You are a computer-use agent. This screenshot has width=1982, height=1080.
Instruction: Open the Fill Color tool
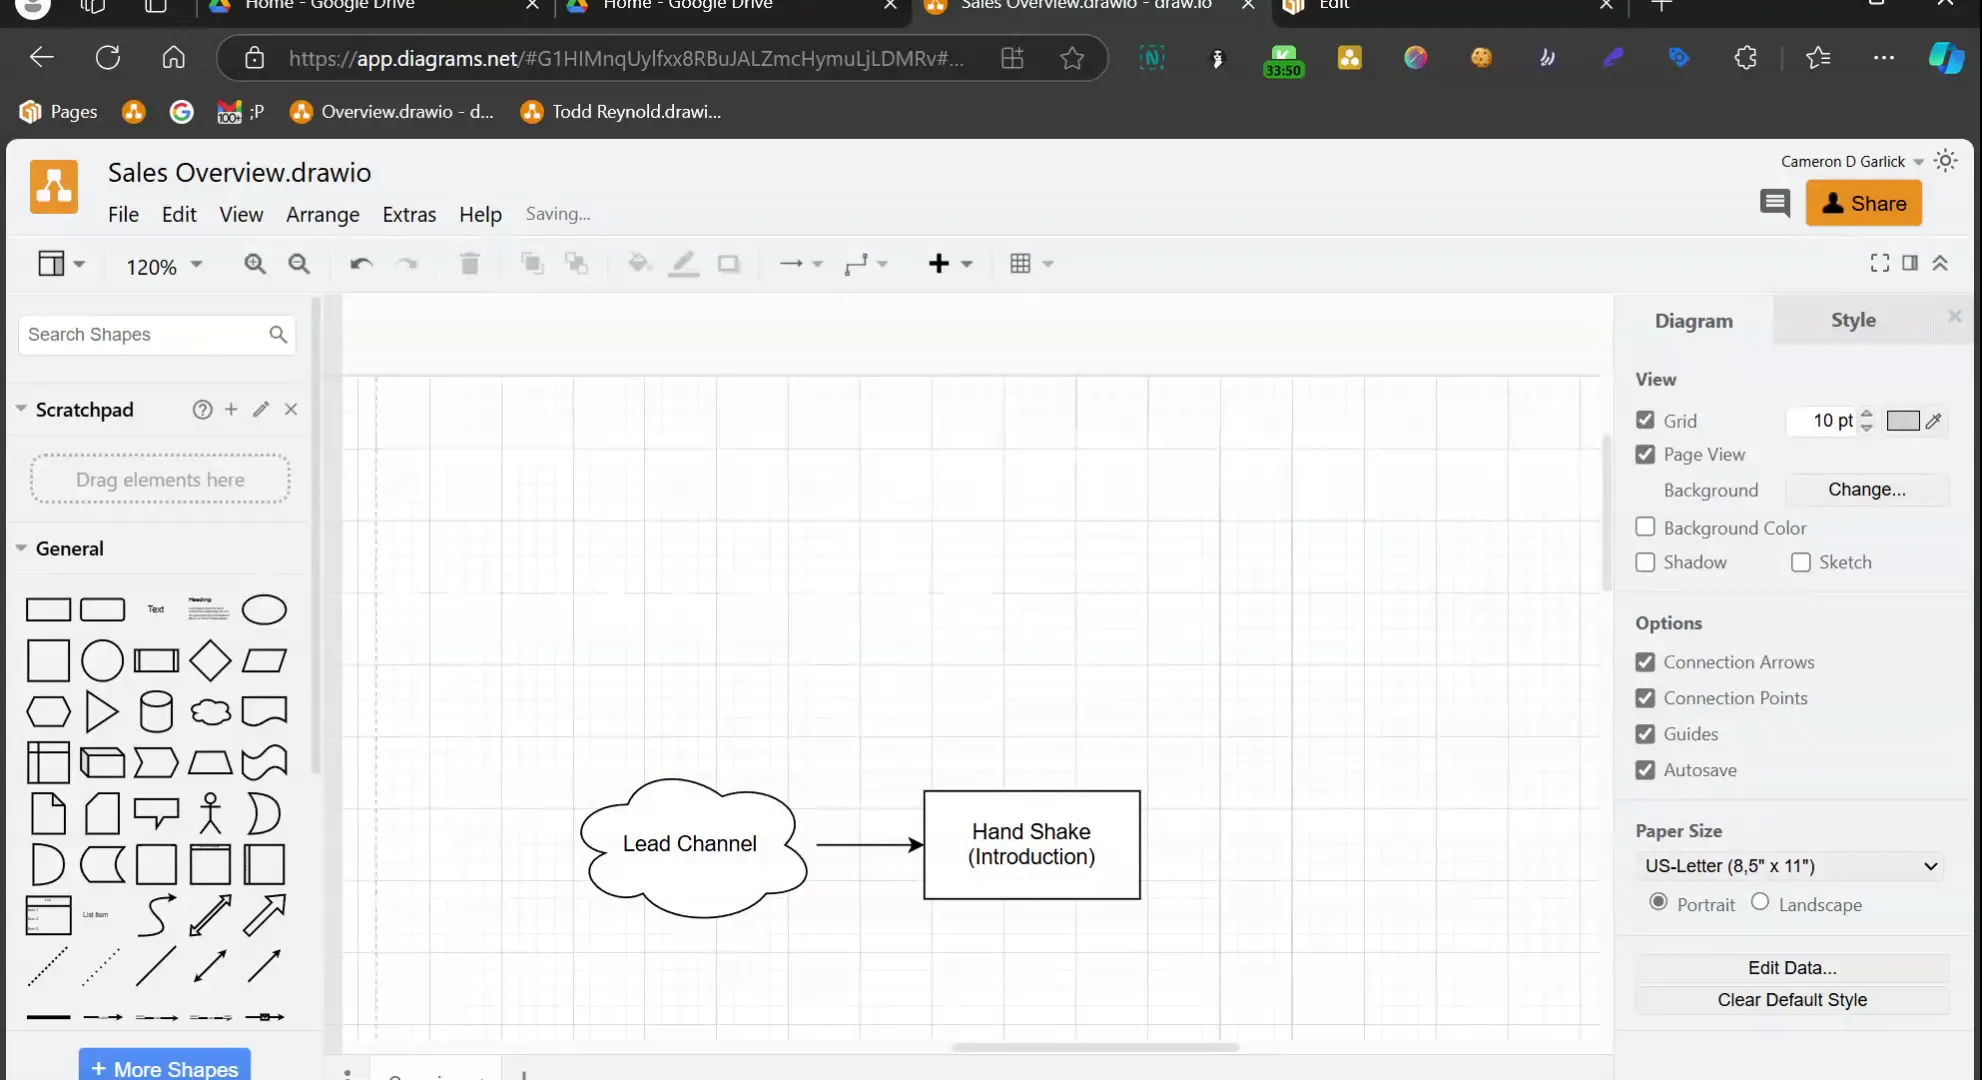[637, 263]
